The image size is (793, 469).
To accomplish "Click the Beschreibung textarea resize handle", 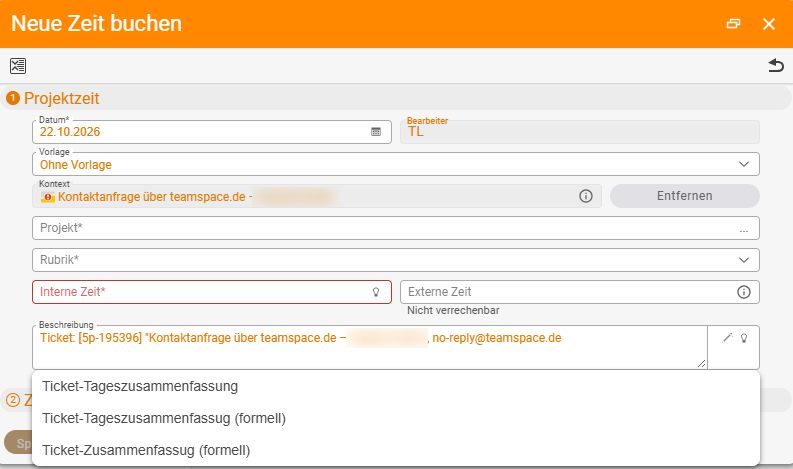I will coord(701,363).
